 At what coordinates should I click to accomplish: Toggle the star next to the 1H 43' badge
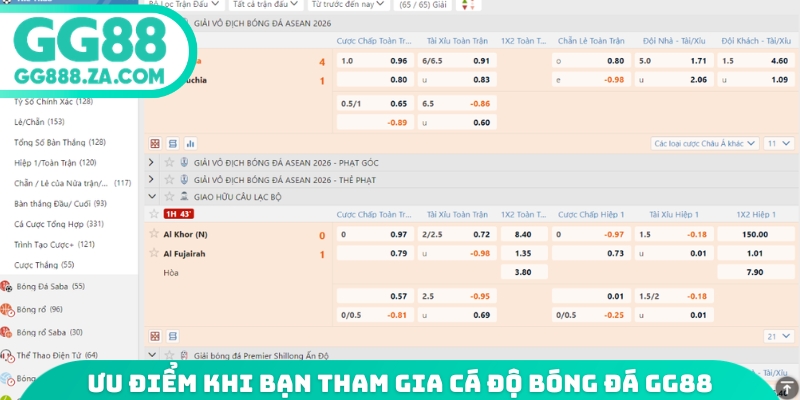point(154,214)
